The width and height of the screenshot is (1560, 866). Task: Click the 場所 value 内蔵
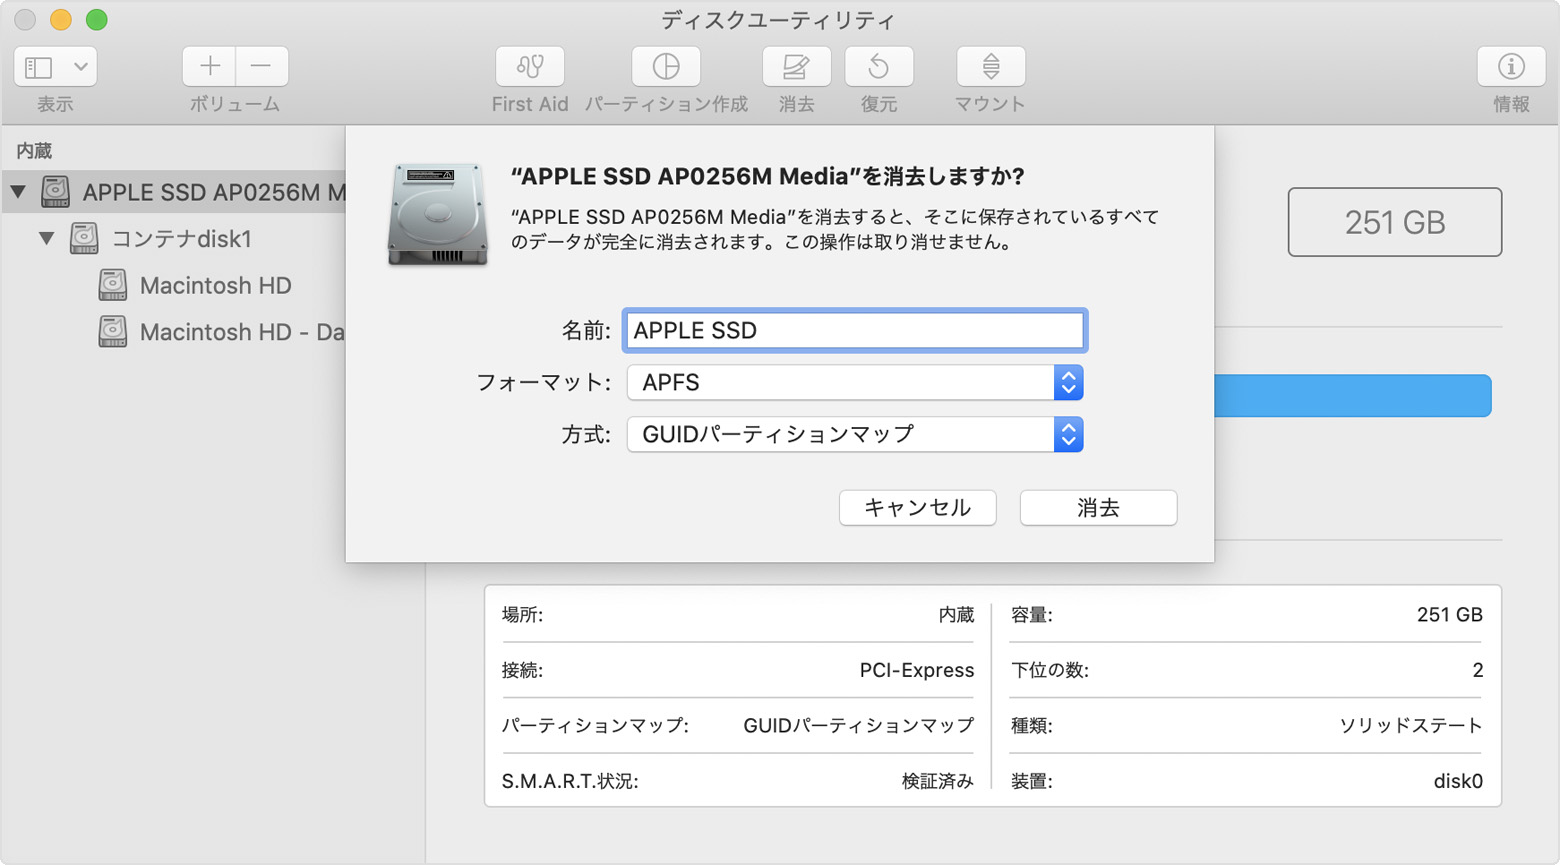(956, 615)
